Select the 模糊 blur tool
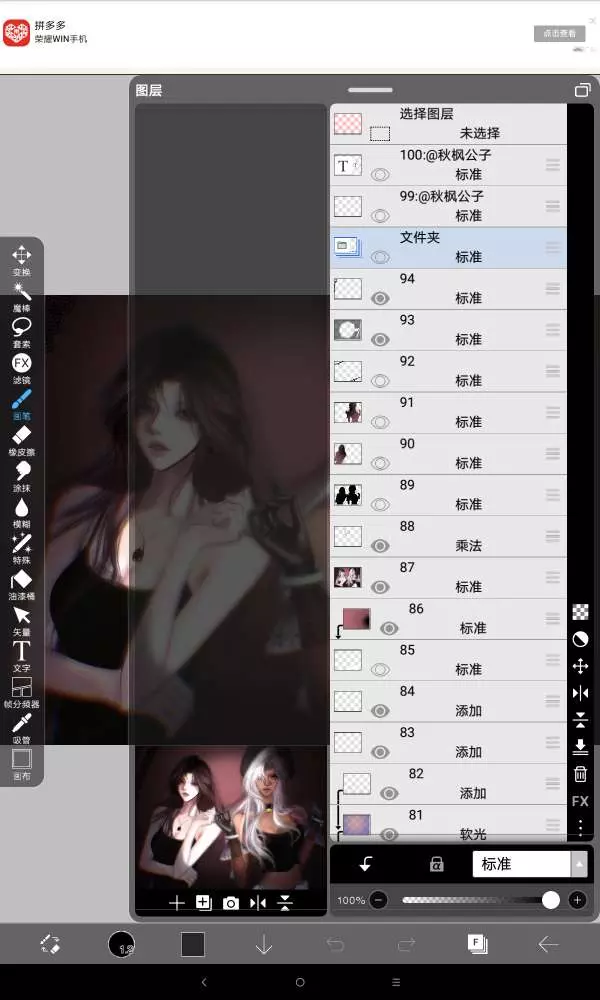Screen dimensions: 600x1000 (x=22, y=512)
